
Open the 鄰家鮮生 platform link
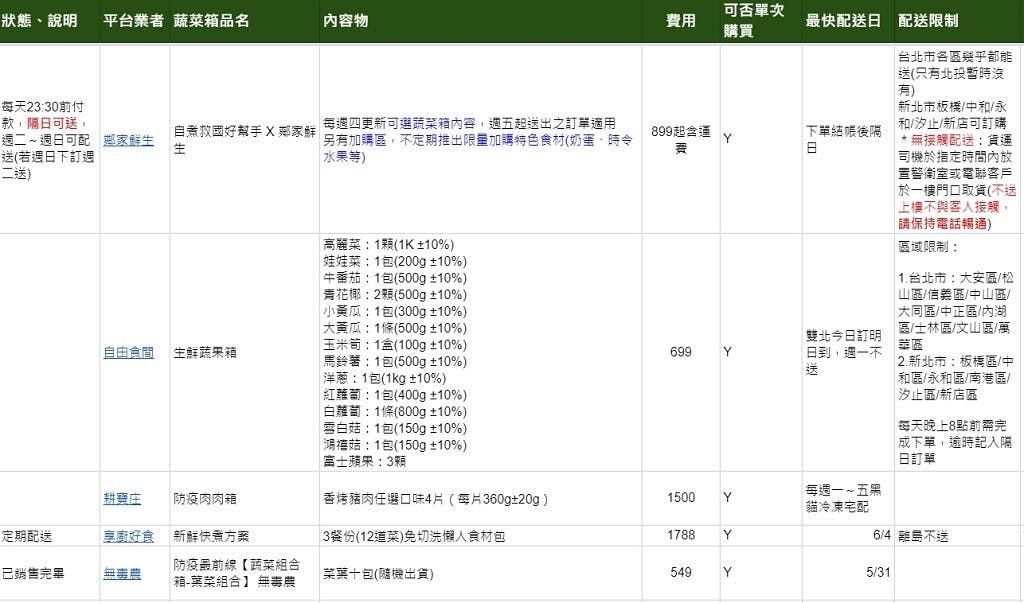click(x=128, y=140)
